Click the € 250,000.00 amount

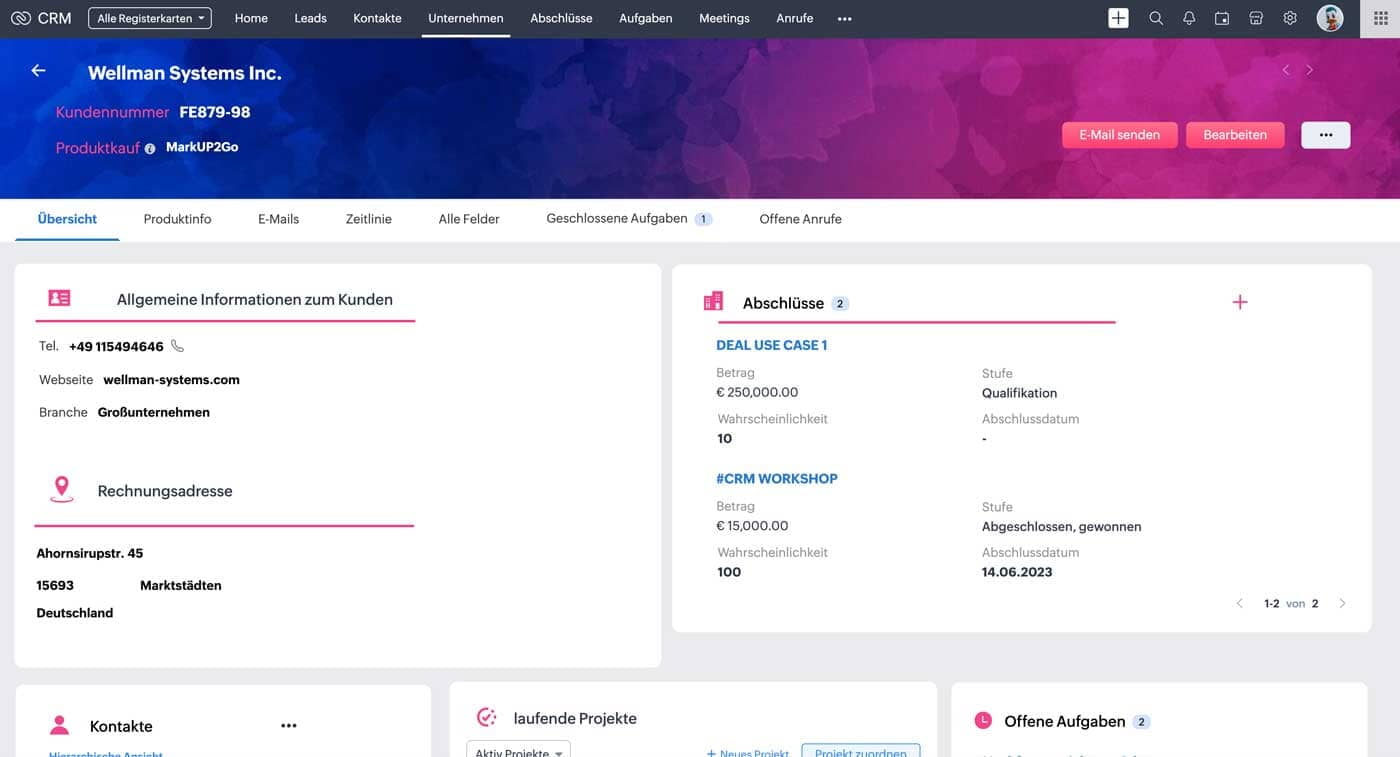(x=757, y=392)
